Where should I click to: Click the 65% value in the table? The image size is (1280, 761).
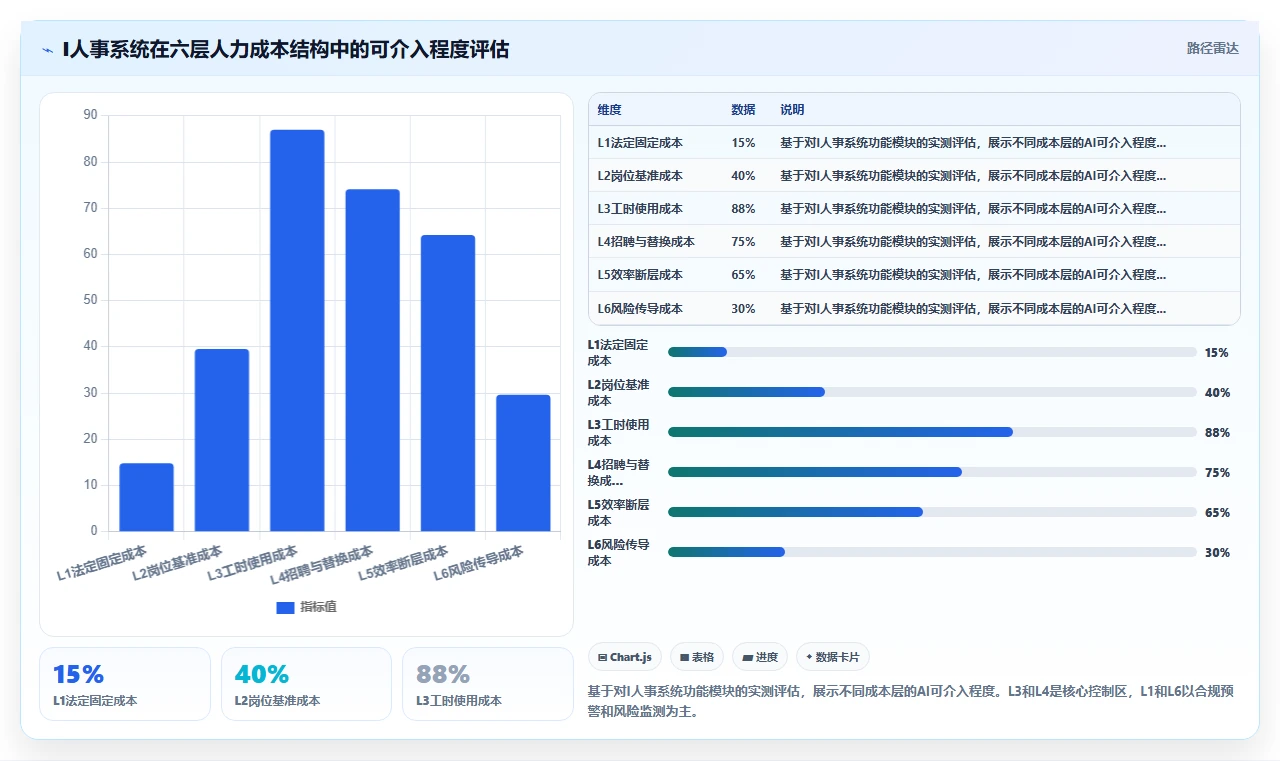(x=743, y=275)
